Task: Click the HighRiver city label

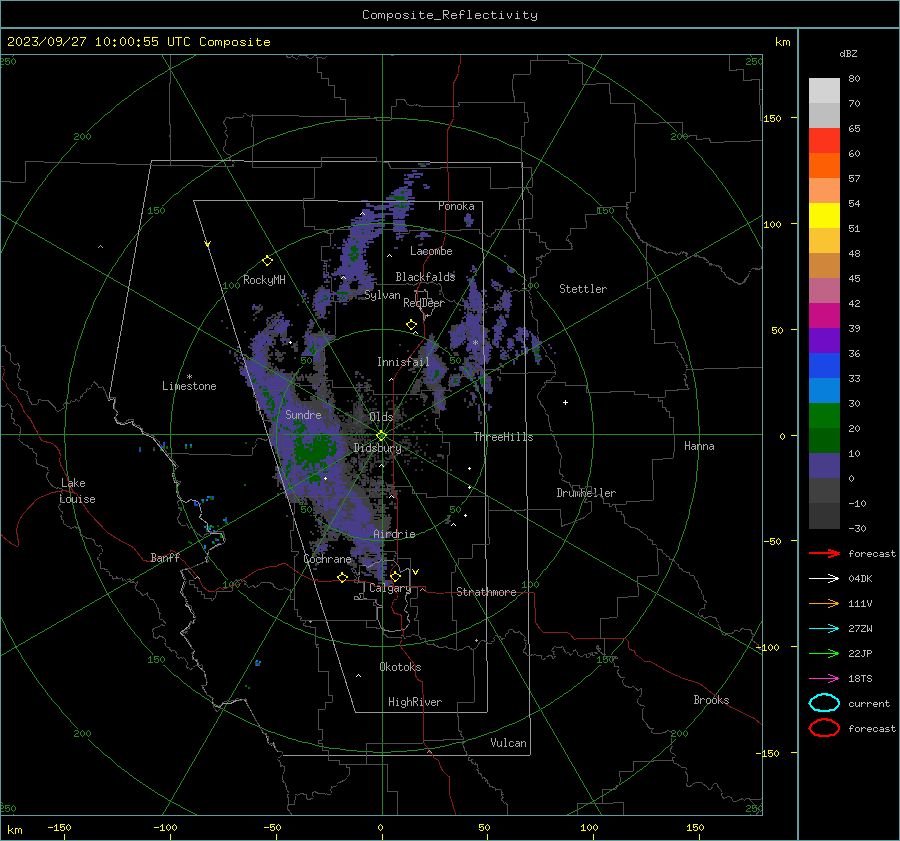Action: click(415, 702)
